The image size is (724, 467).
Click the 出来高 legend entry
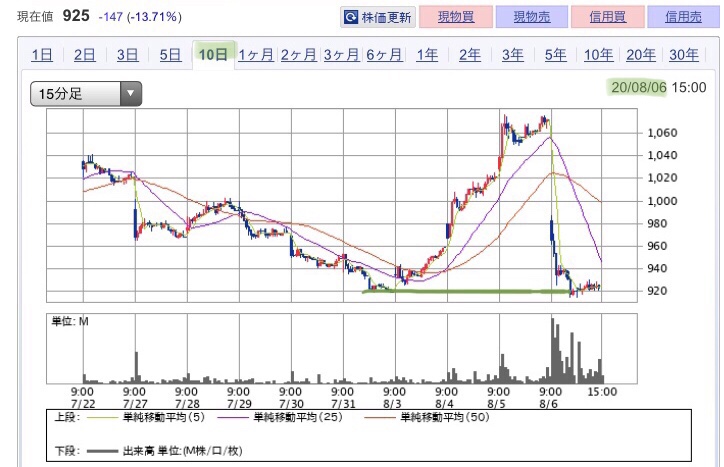point(164,451)
